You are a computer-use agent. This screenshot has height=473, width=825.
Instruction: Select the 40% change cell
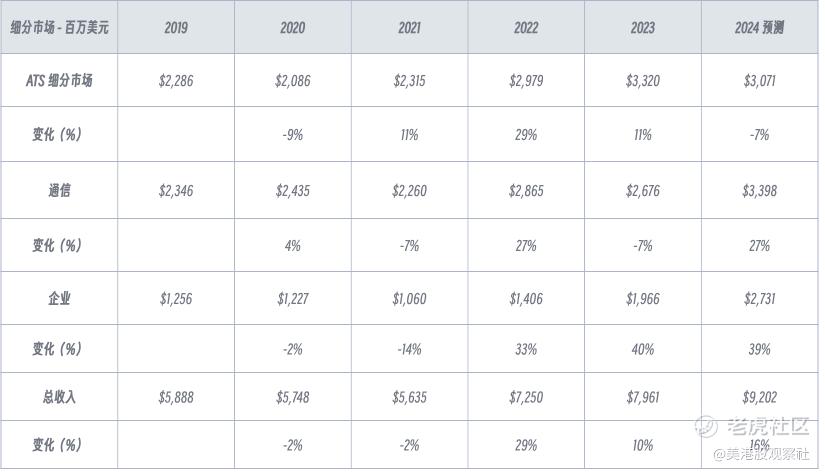coord(642,349)
